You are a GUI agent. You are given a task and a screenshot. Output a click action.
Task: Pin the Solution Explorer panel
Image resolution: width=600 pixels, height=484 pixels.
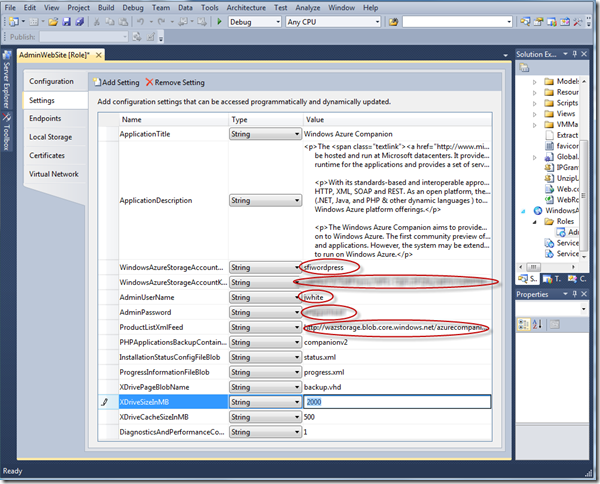574,54
